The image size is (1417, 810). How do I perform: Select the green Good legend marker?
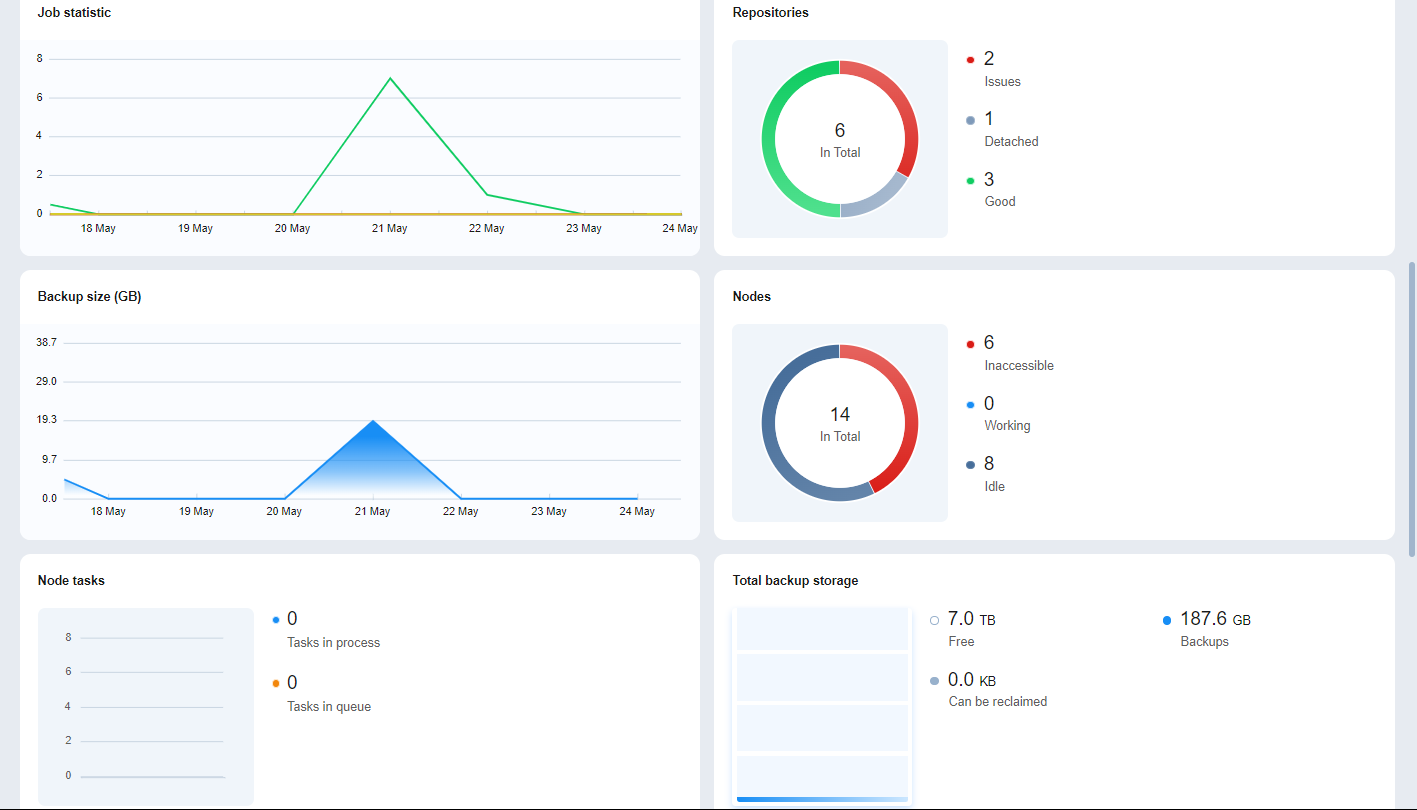[x=970, y=181]
